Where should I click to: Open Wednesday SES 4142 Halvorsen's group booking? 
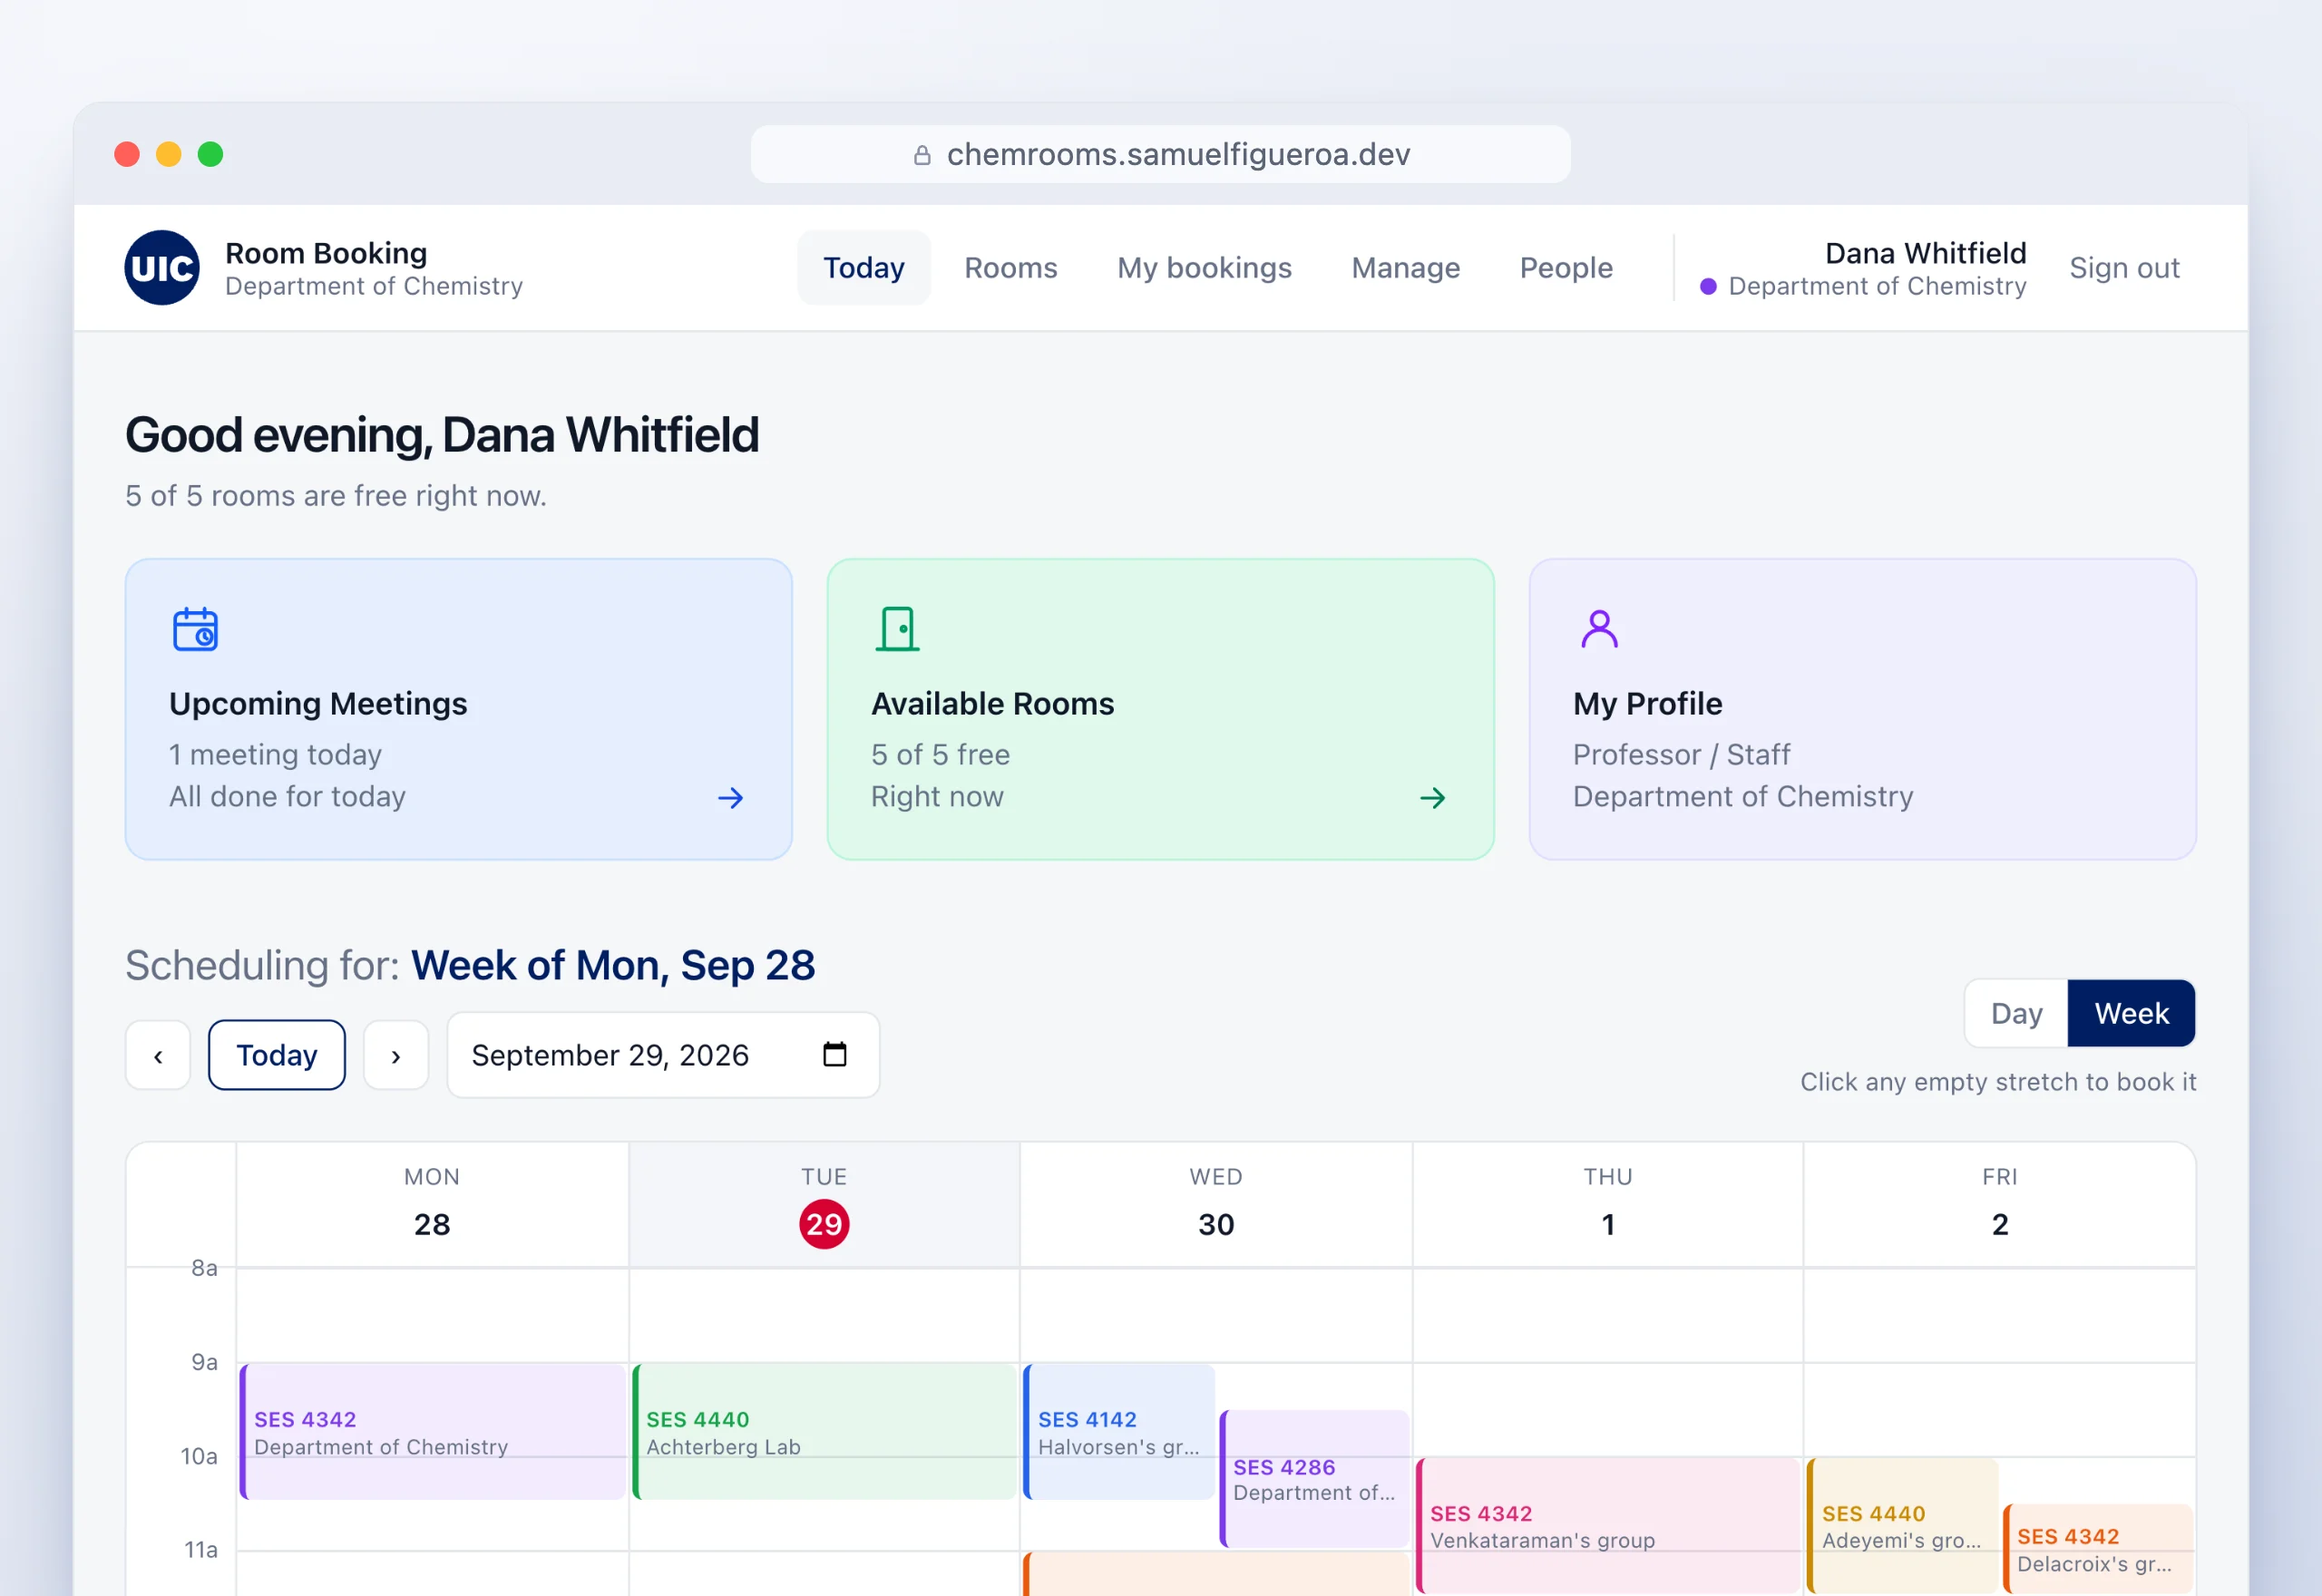1119,1432
